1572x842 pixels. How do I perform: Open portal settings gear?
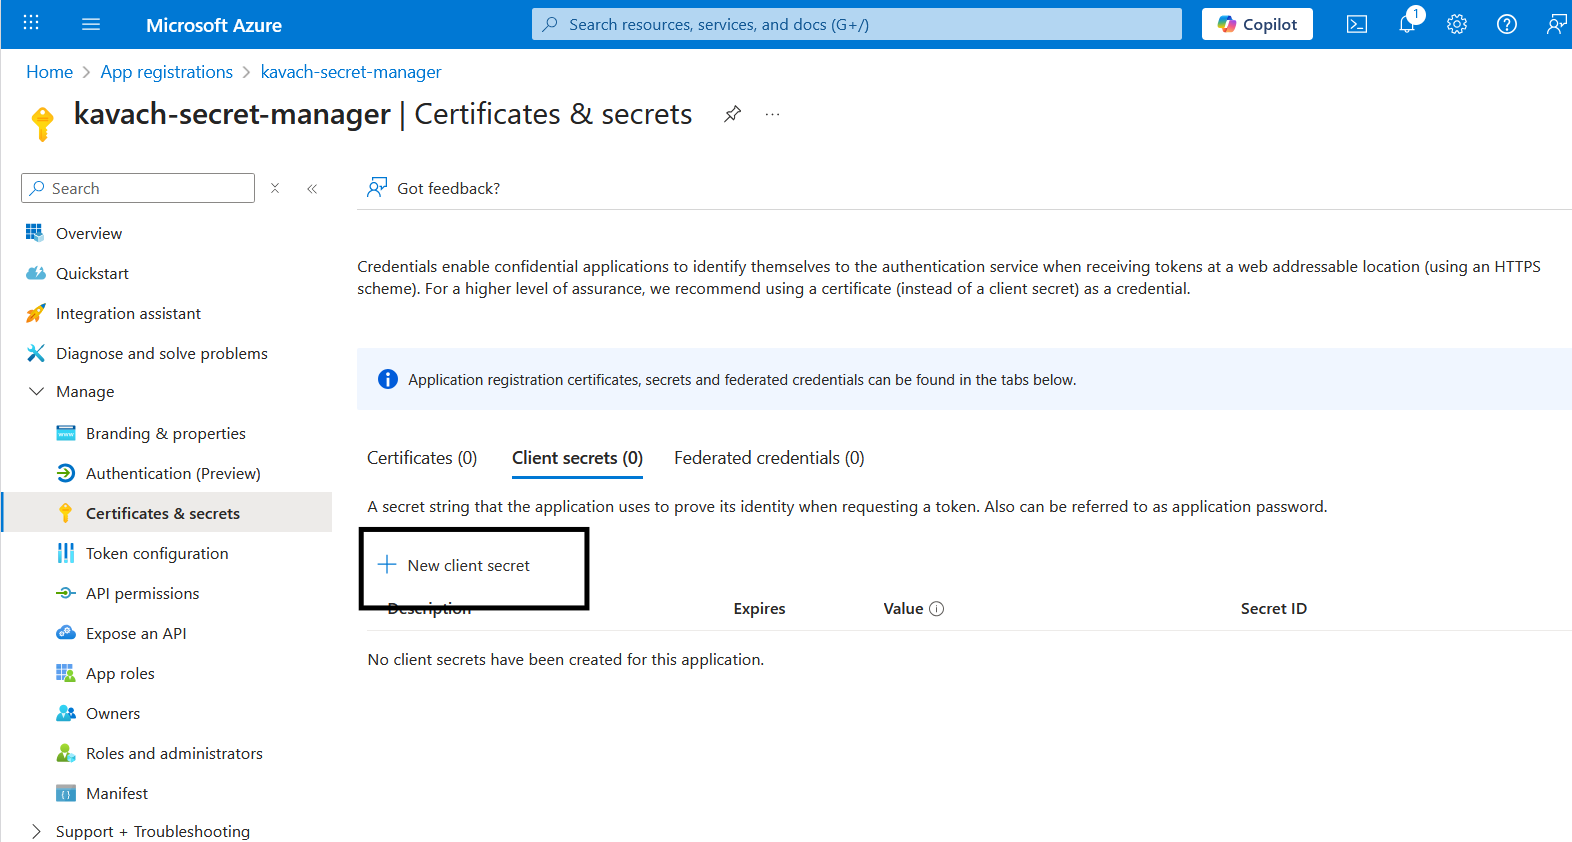click(x=1457, y=24)
